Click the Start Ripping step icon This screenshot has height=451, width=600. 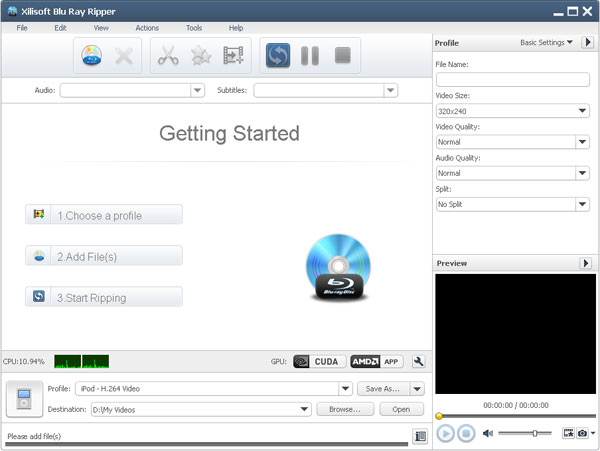point(39,296)
